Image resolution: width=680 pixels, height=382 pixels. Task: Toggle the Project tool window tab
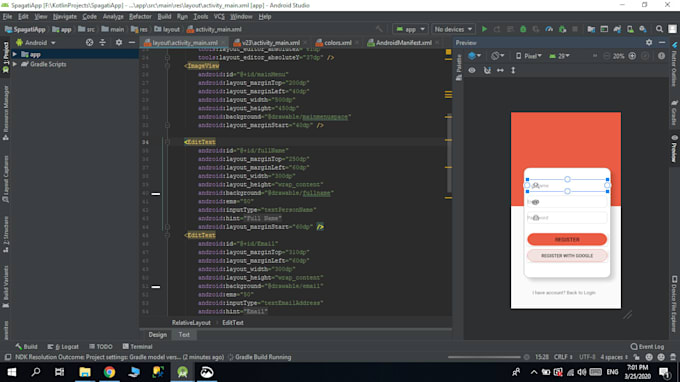(x=6, y=57)
